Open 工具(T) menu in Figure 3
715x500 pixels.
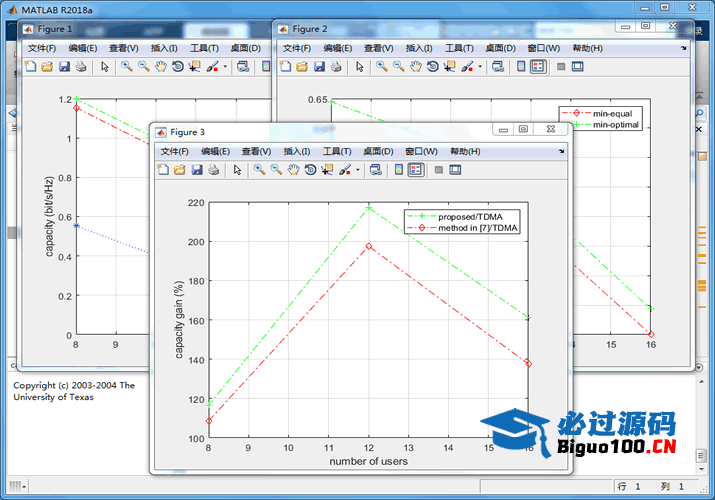point(337,151)
